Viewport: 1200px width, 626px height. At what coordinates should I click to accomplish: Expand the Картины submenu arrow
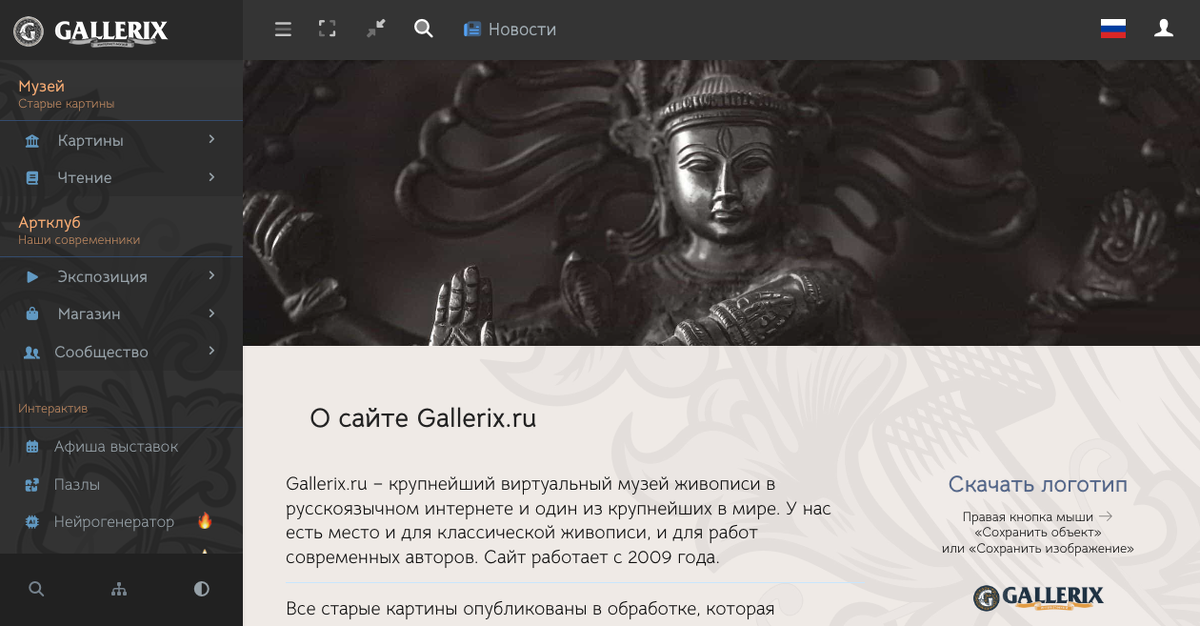212,139
